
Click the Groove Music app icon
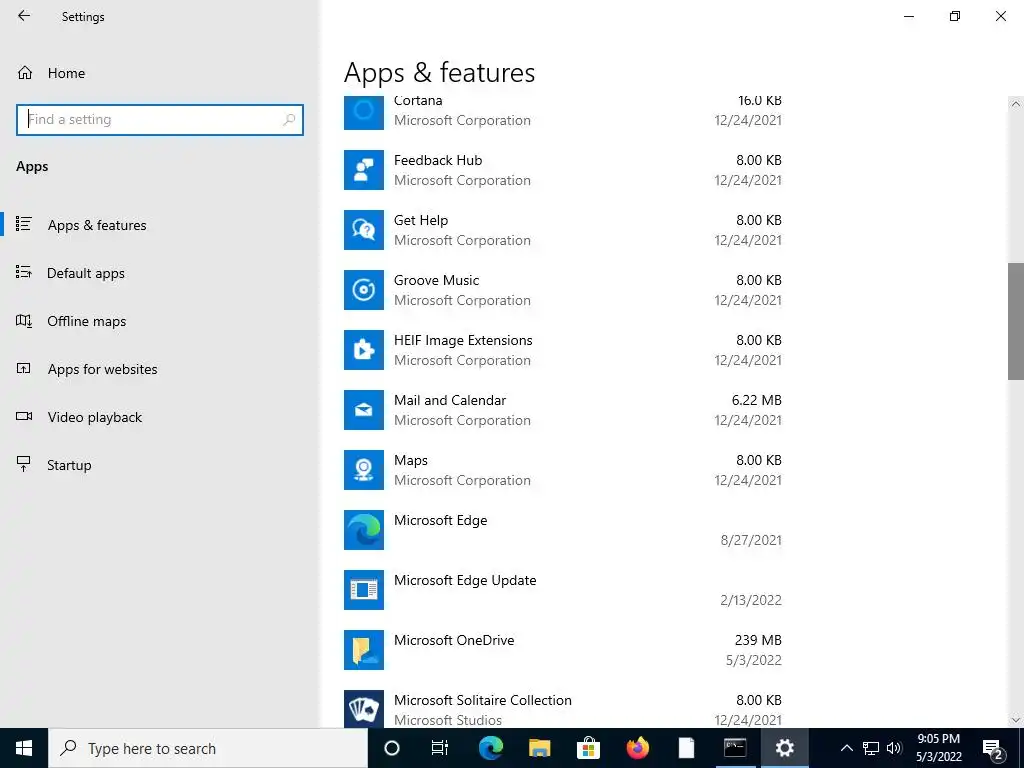(364, 290)
